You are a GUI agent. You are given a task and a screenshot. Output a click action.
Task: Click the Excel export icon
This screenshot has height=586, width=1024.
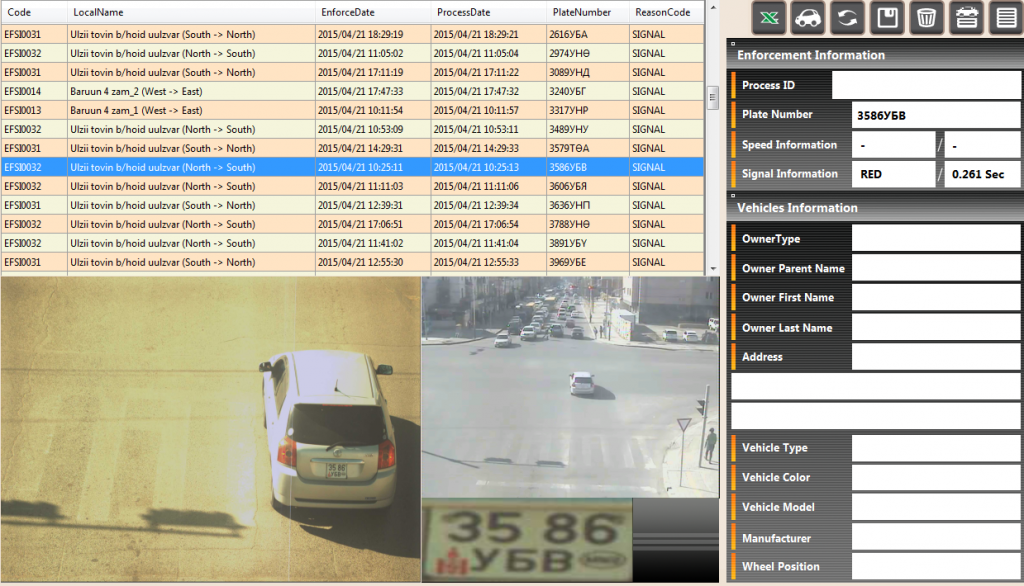tap(770, 18)
